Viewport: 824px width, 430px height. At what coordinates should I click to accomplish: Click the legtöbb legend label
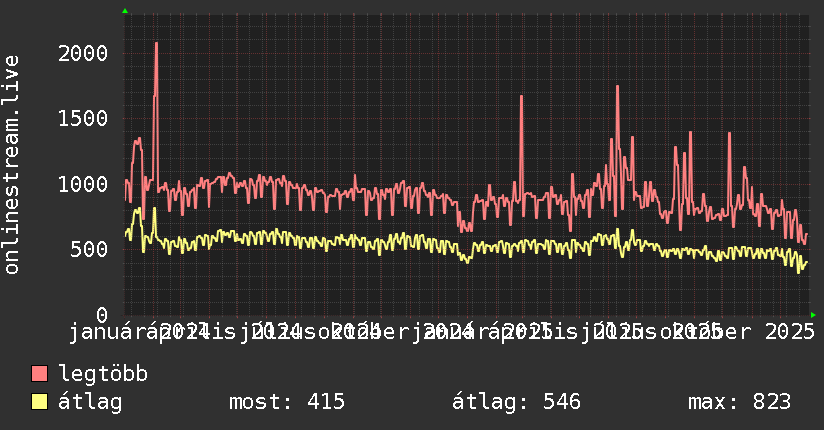103,373
